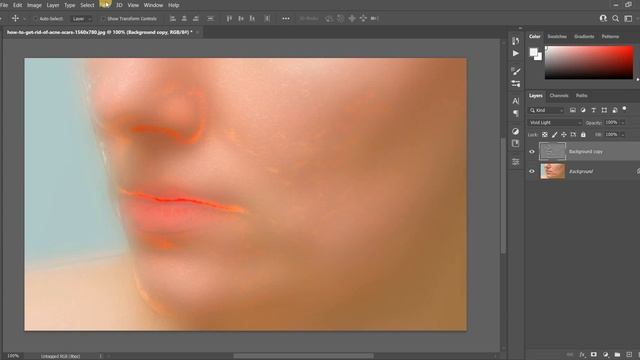Screen dimensions: 640x360
Task: Click the search magnifier icon top right
Action: (x=616, y=18)
